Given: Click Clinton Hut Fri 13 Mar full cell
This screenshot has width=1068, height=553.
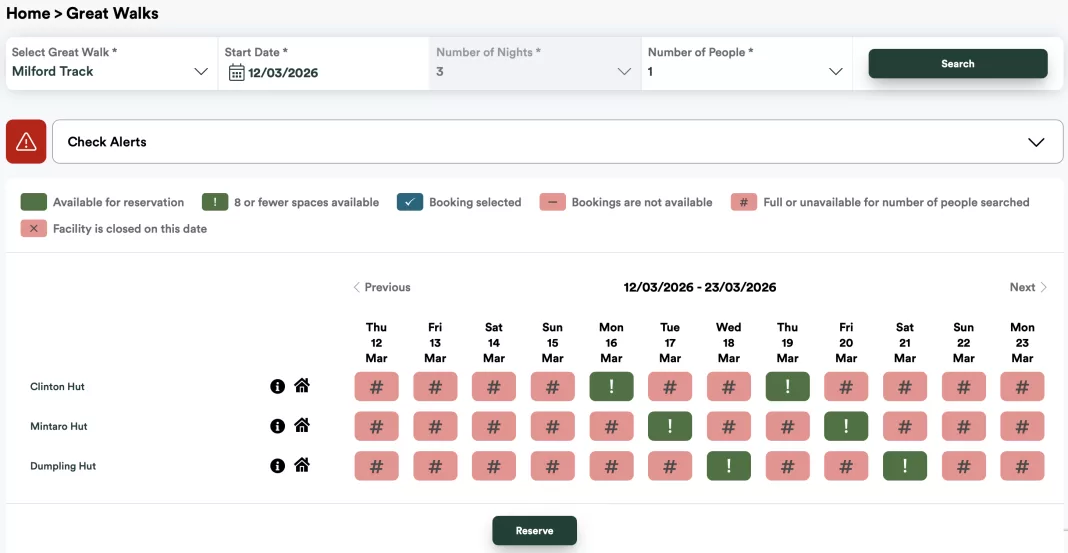Looking at the screenshot, I should click(x=435, y=386).
